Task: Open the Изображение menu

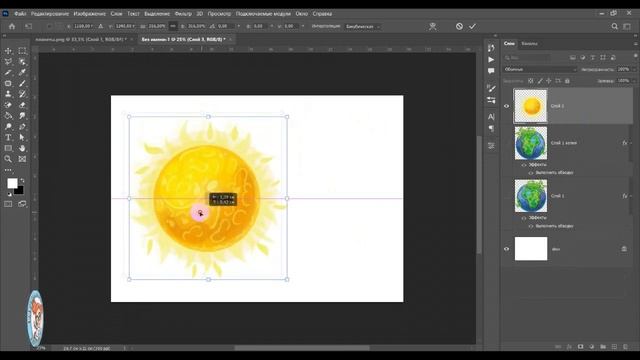Action: [89, 13]
